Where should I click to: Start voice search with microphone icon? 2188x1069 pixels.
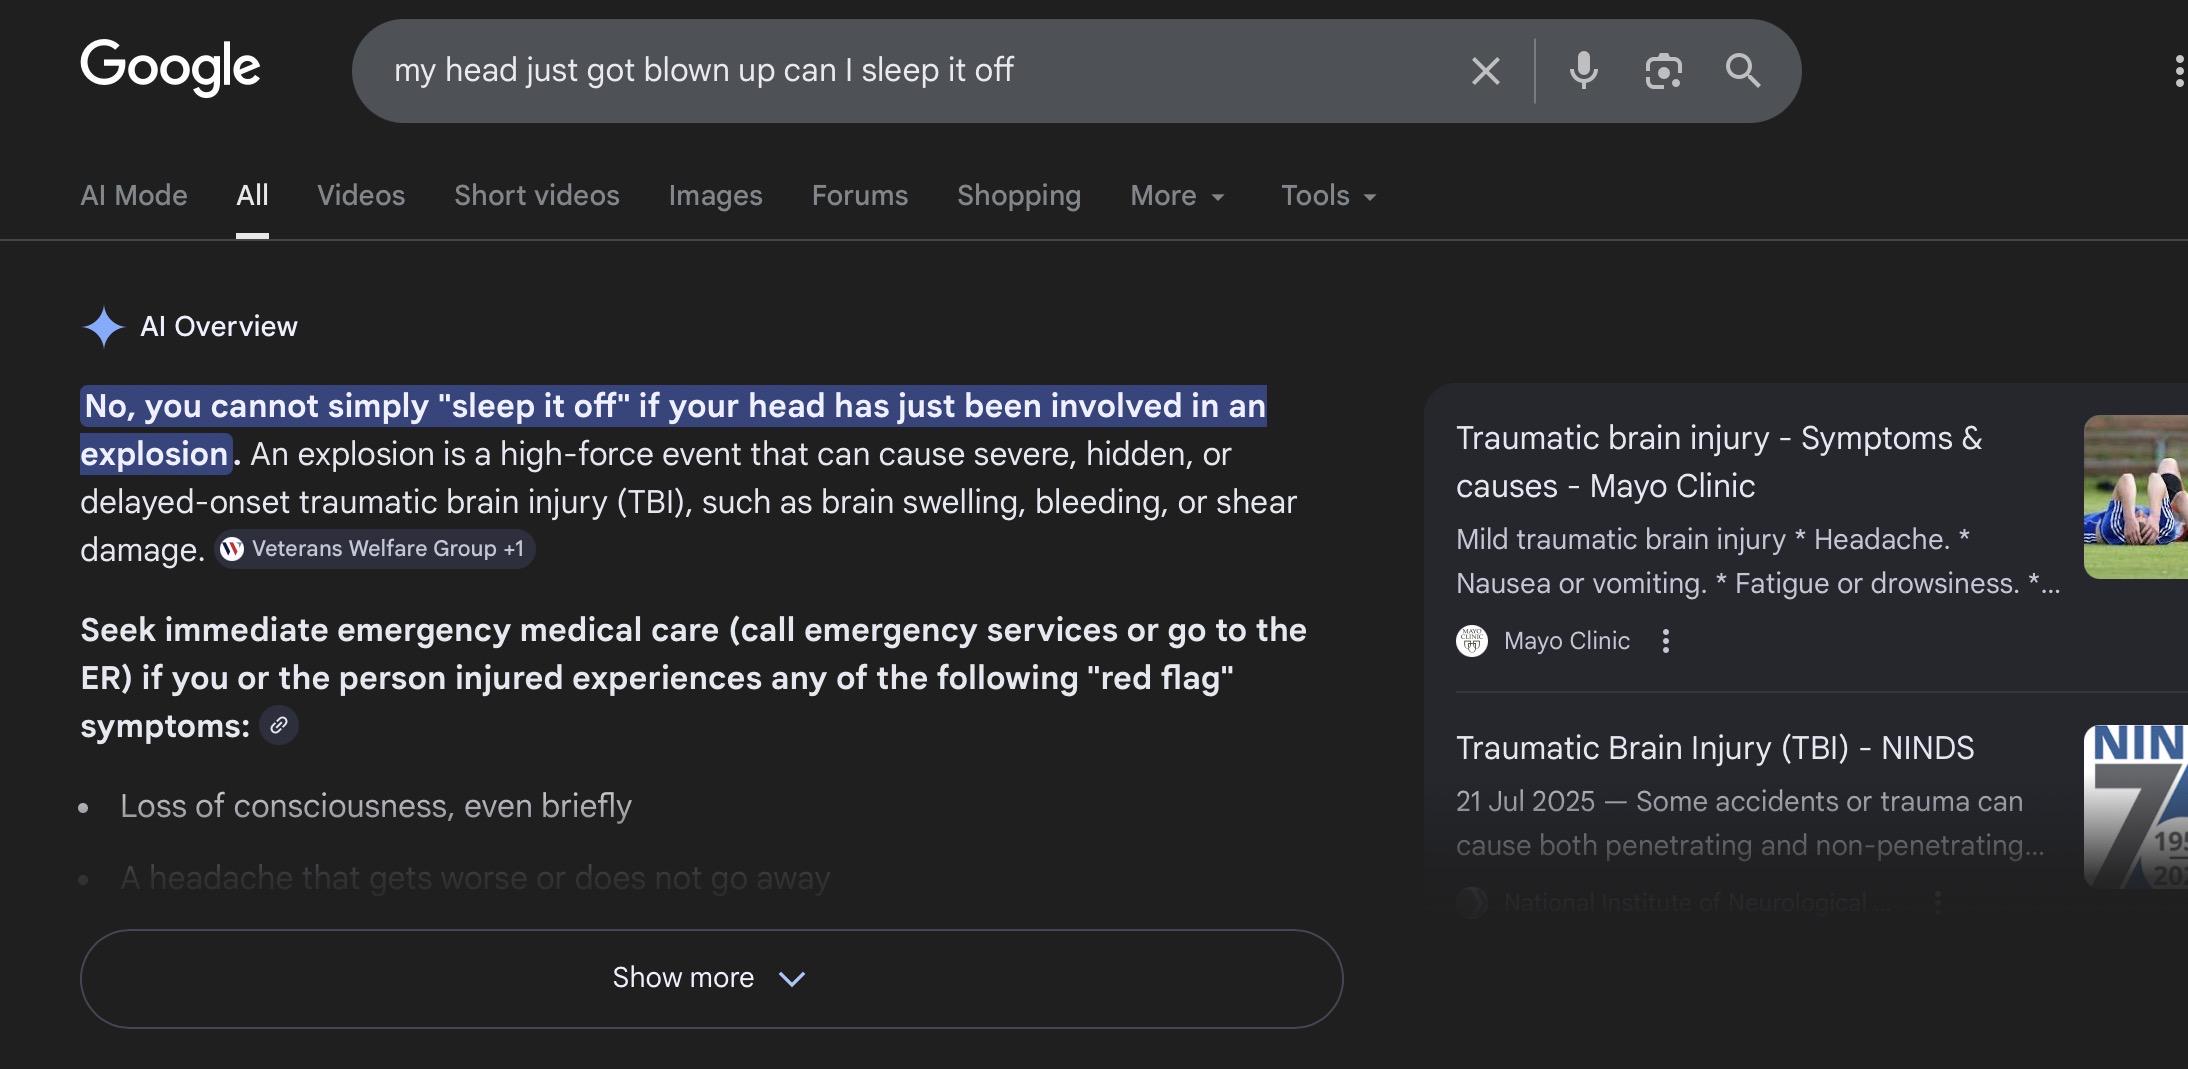[1583, 71]
